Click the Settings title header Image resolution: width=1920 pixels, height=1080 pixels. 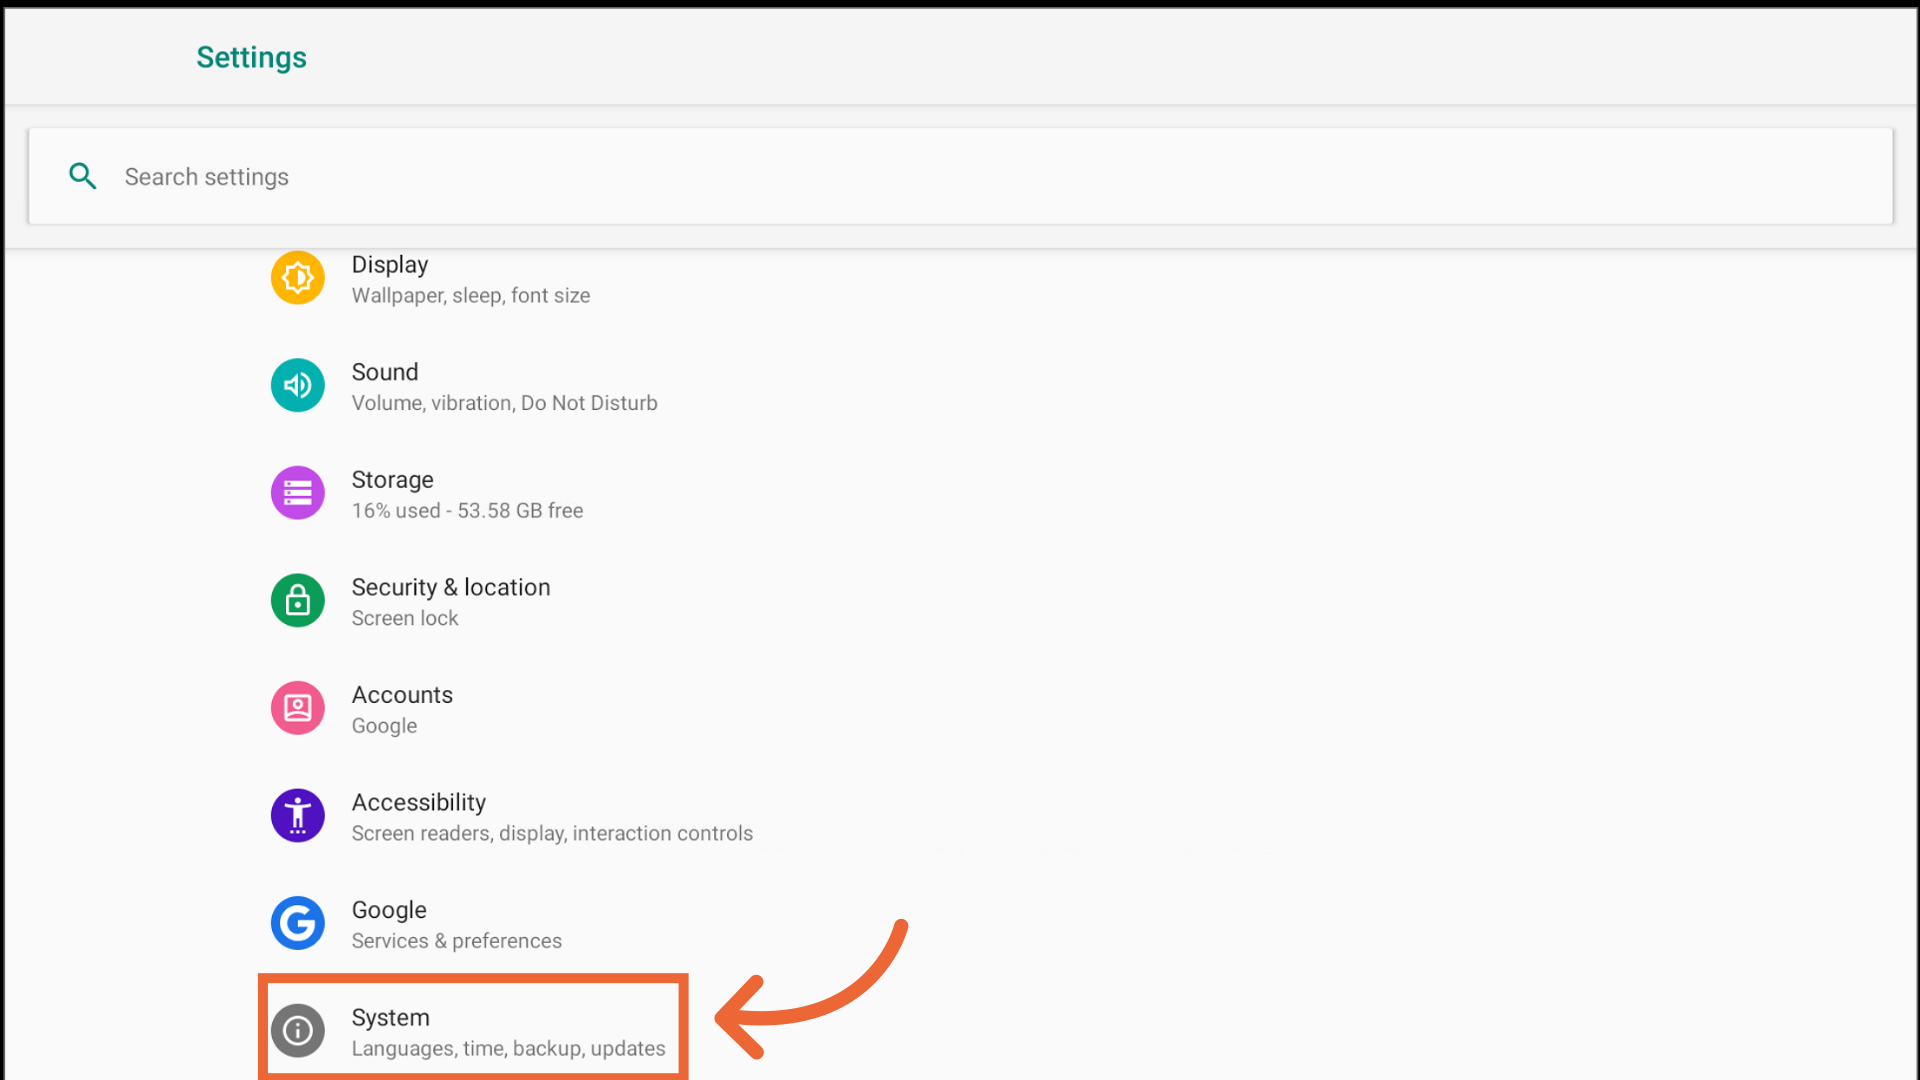pyautogui.click(x=251, y=57)
